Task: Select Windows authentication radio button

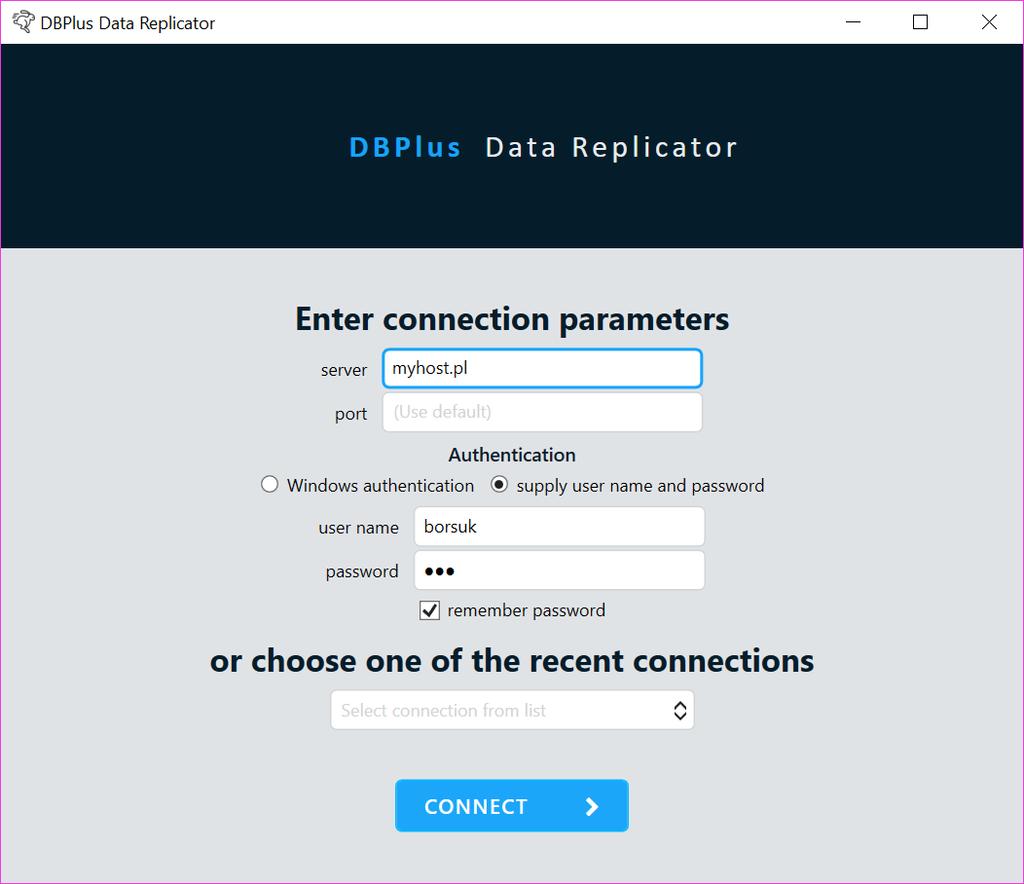Action: click(x=269, y=484)
